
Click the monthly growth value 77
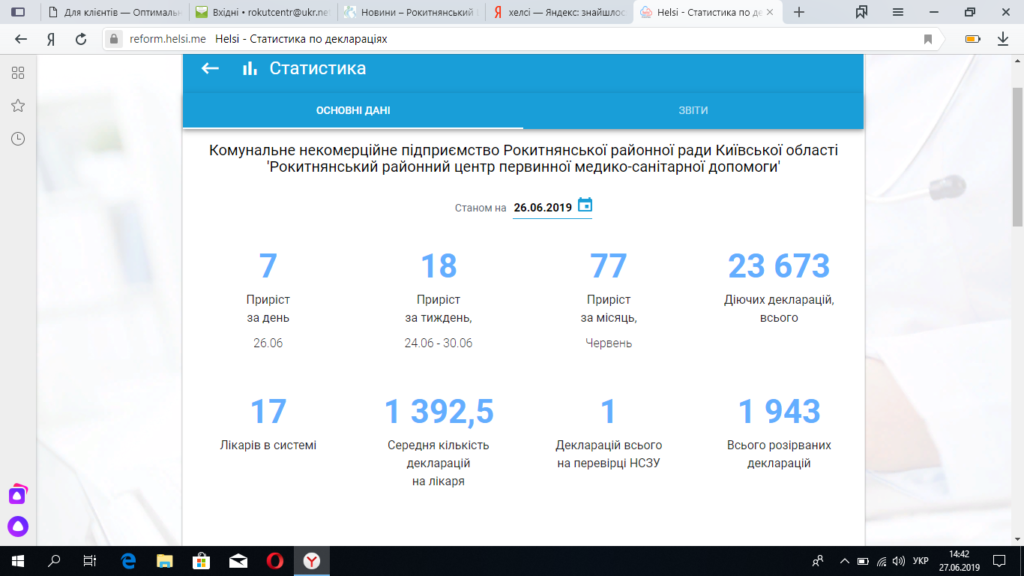608,266
